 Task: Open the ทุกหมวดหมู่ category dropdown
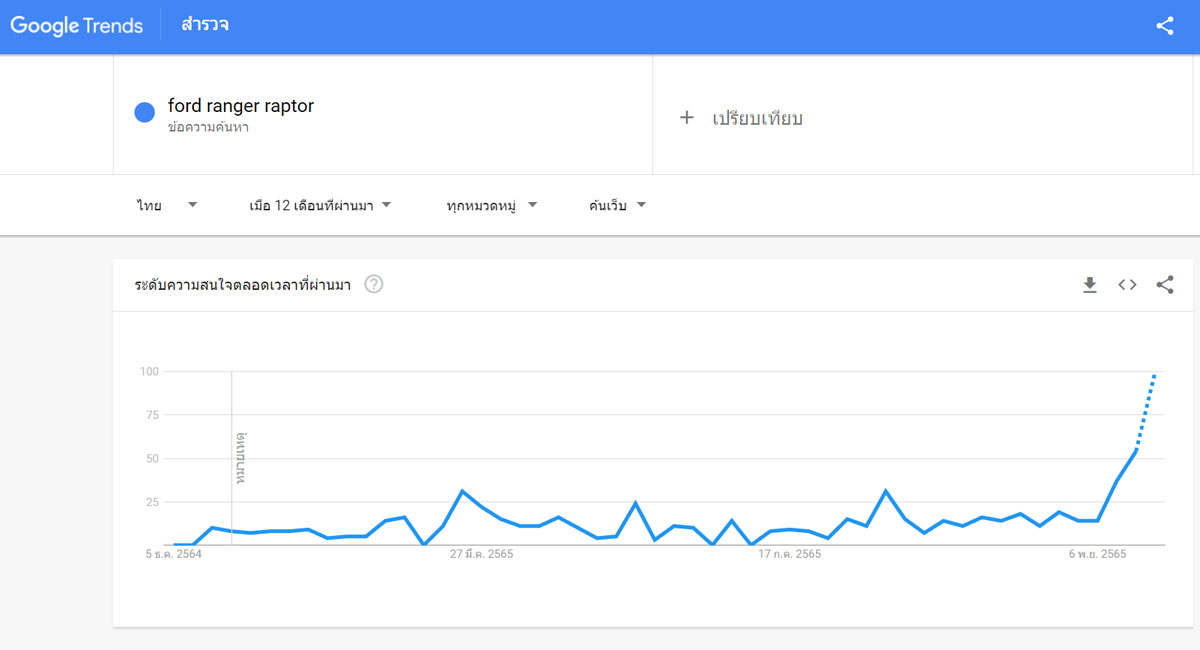click(x=492, y=205)
